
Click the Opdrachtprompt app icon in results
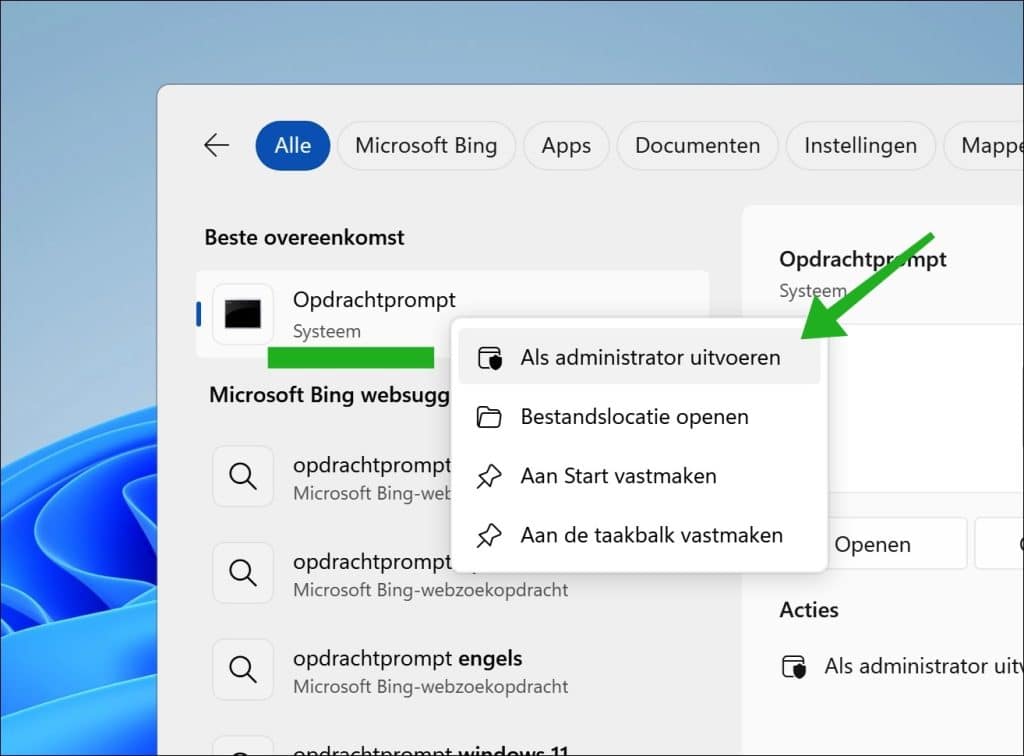(243, 314)
